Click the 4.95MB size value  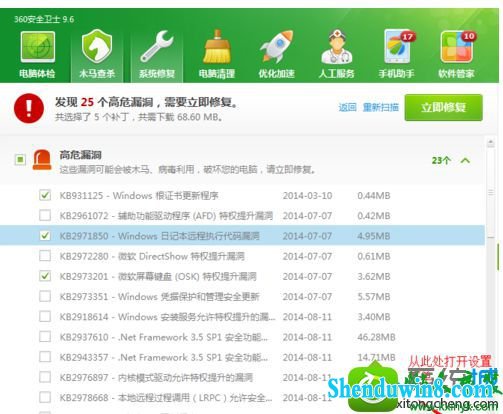pos(374,236)
